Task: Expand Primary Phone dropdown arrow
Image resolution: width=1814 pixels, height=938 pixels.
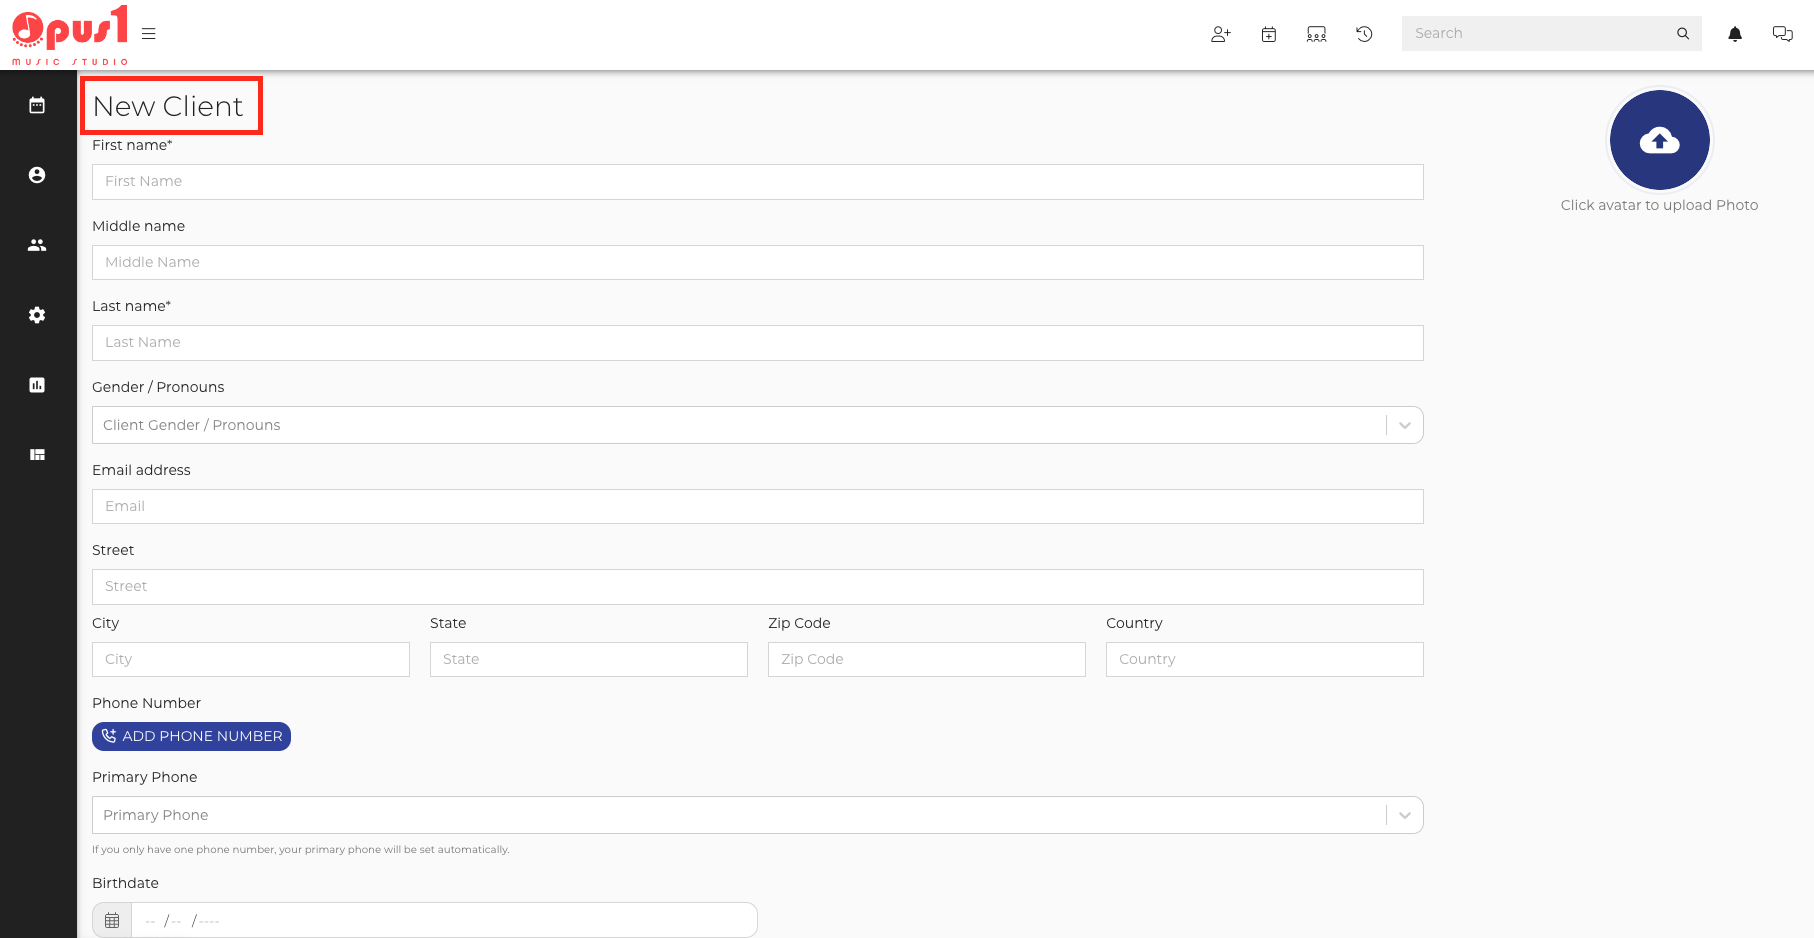Action: [1404, 815]
